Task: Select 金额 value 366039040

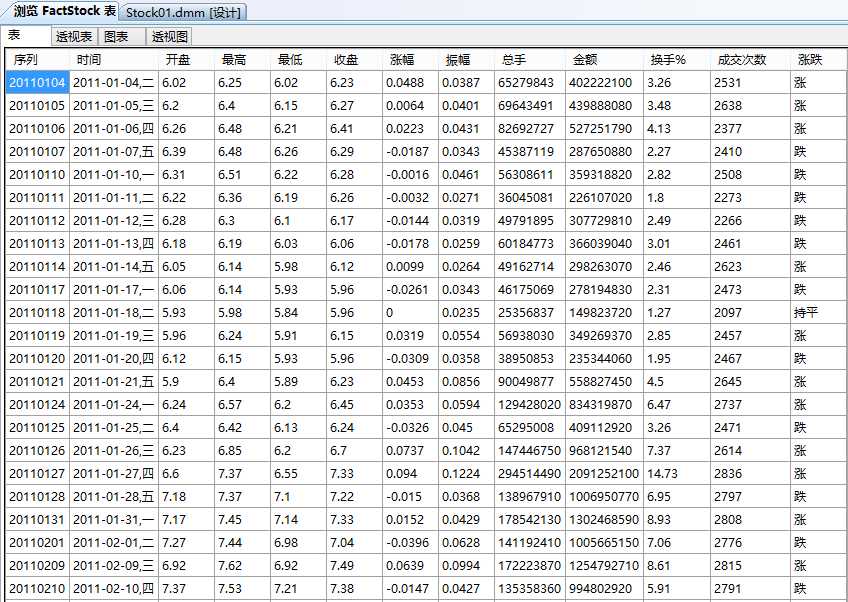Action: click(x=604, y=243)
